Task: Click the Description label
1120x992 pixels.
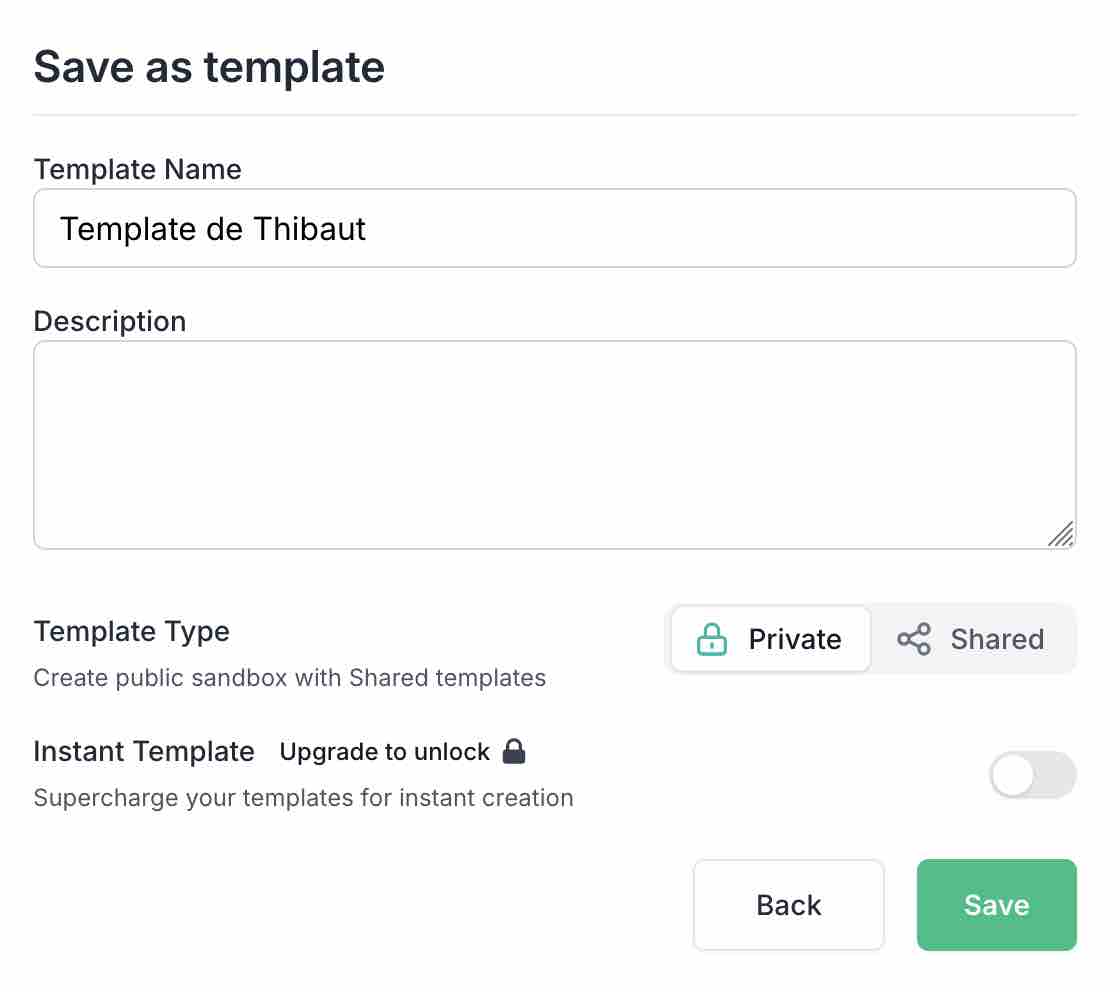Action: point(110,321)
